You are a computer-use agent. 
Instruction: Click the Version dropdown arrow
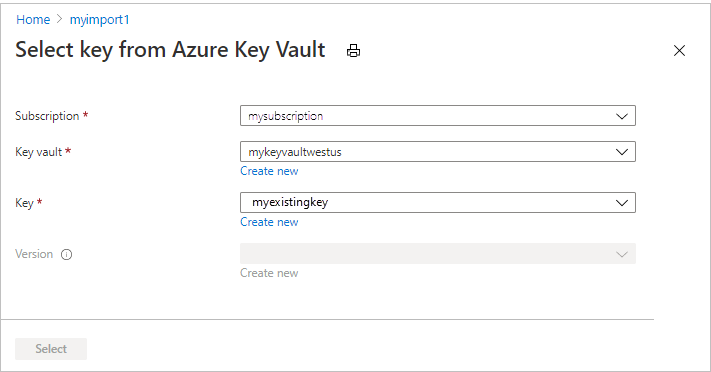click(622, 254)
